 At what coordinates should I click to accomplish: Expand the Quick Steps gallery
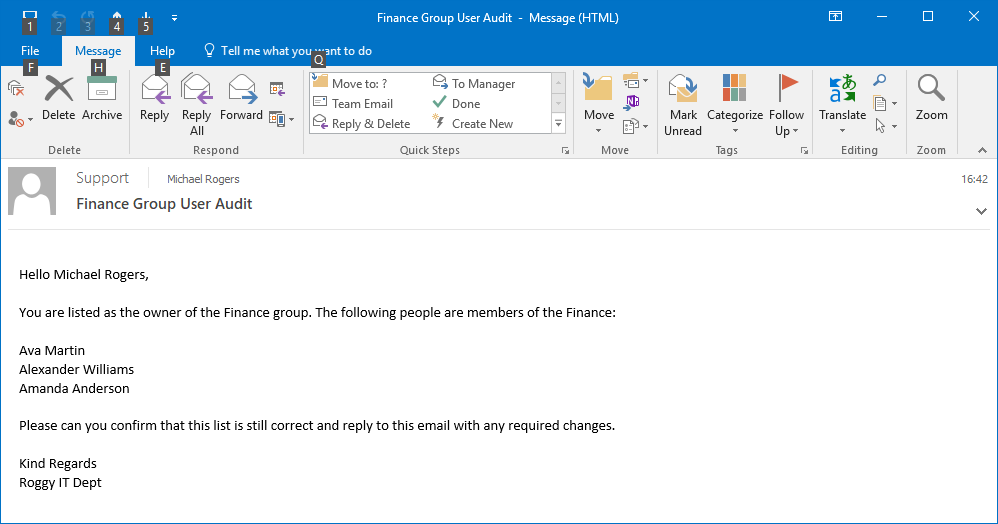coord(559,124)
